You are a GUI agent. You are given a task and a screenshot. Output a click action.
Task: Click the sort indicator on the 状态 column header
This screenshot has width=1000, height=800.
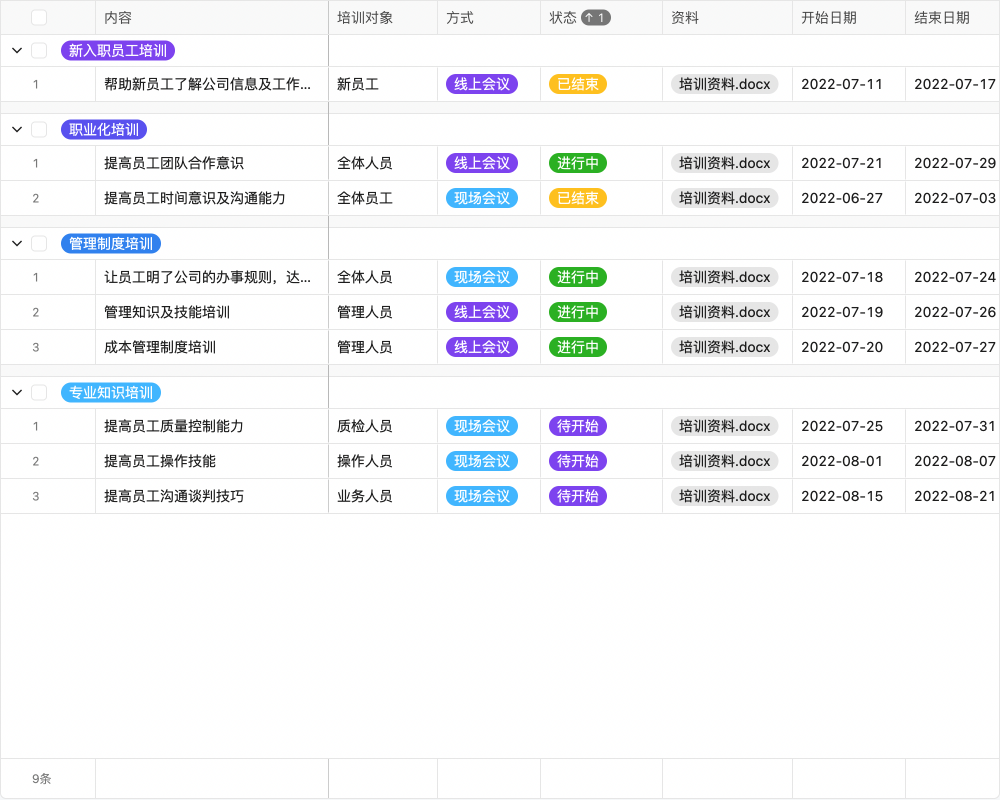pos(595,17)
